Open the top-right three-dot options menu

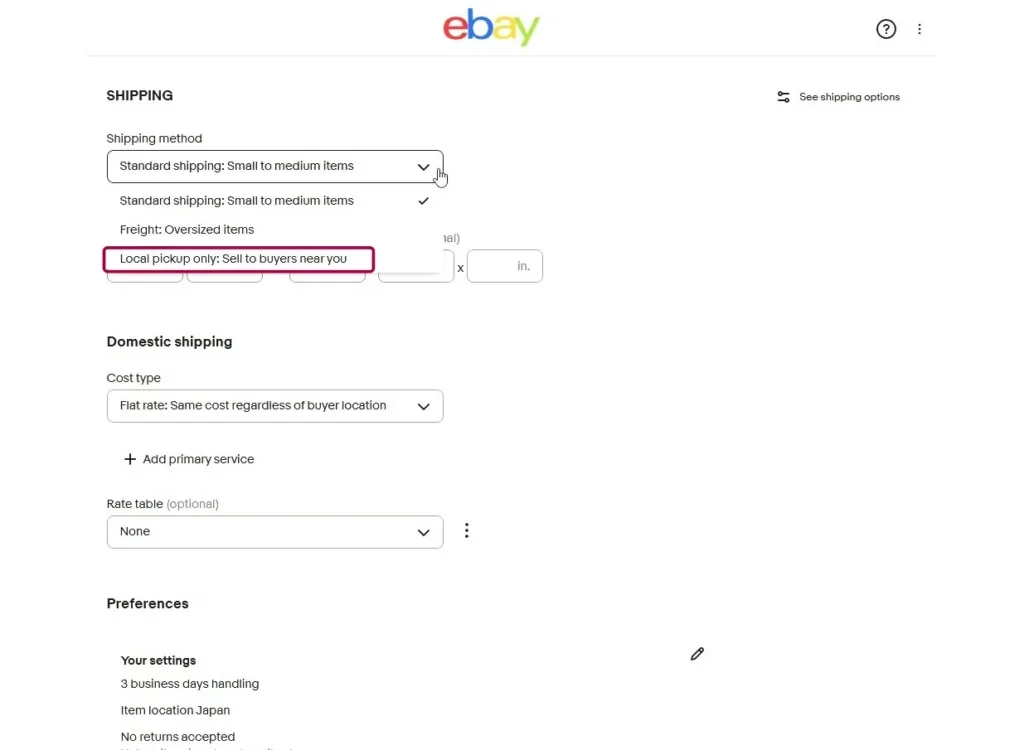point(920,29)
